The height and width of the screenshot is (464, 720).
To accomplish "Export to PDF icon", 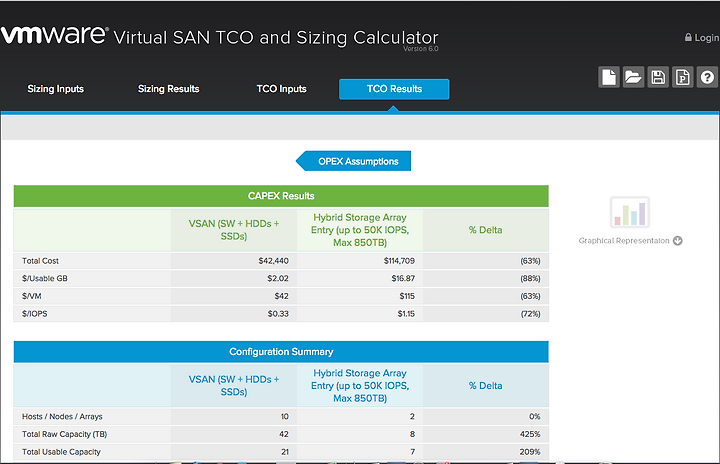I will (x=683, y=77).
